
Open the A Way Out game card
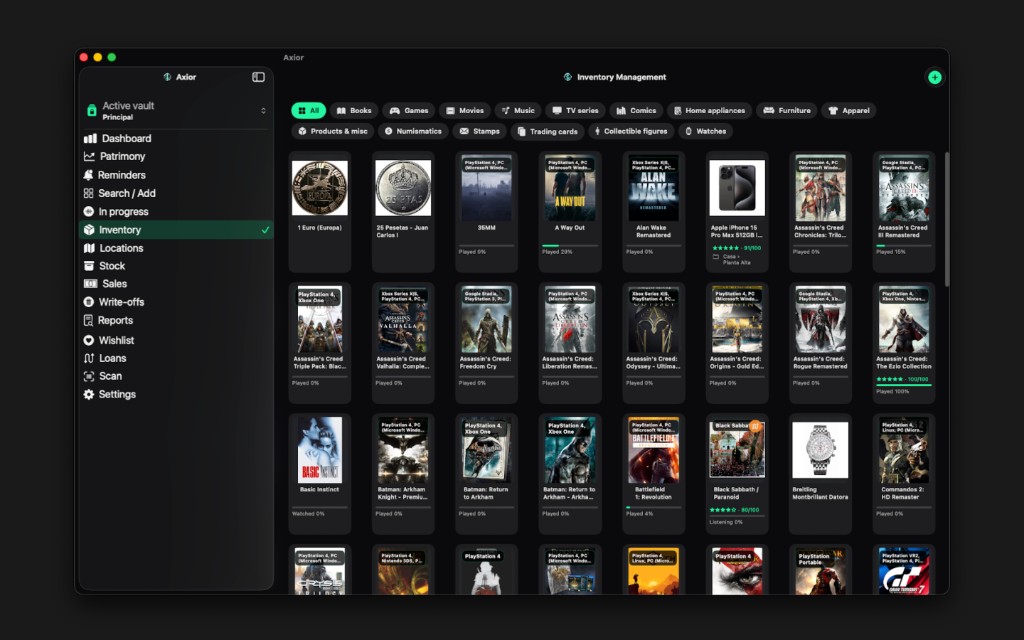[570, 212]
